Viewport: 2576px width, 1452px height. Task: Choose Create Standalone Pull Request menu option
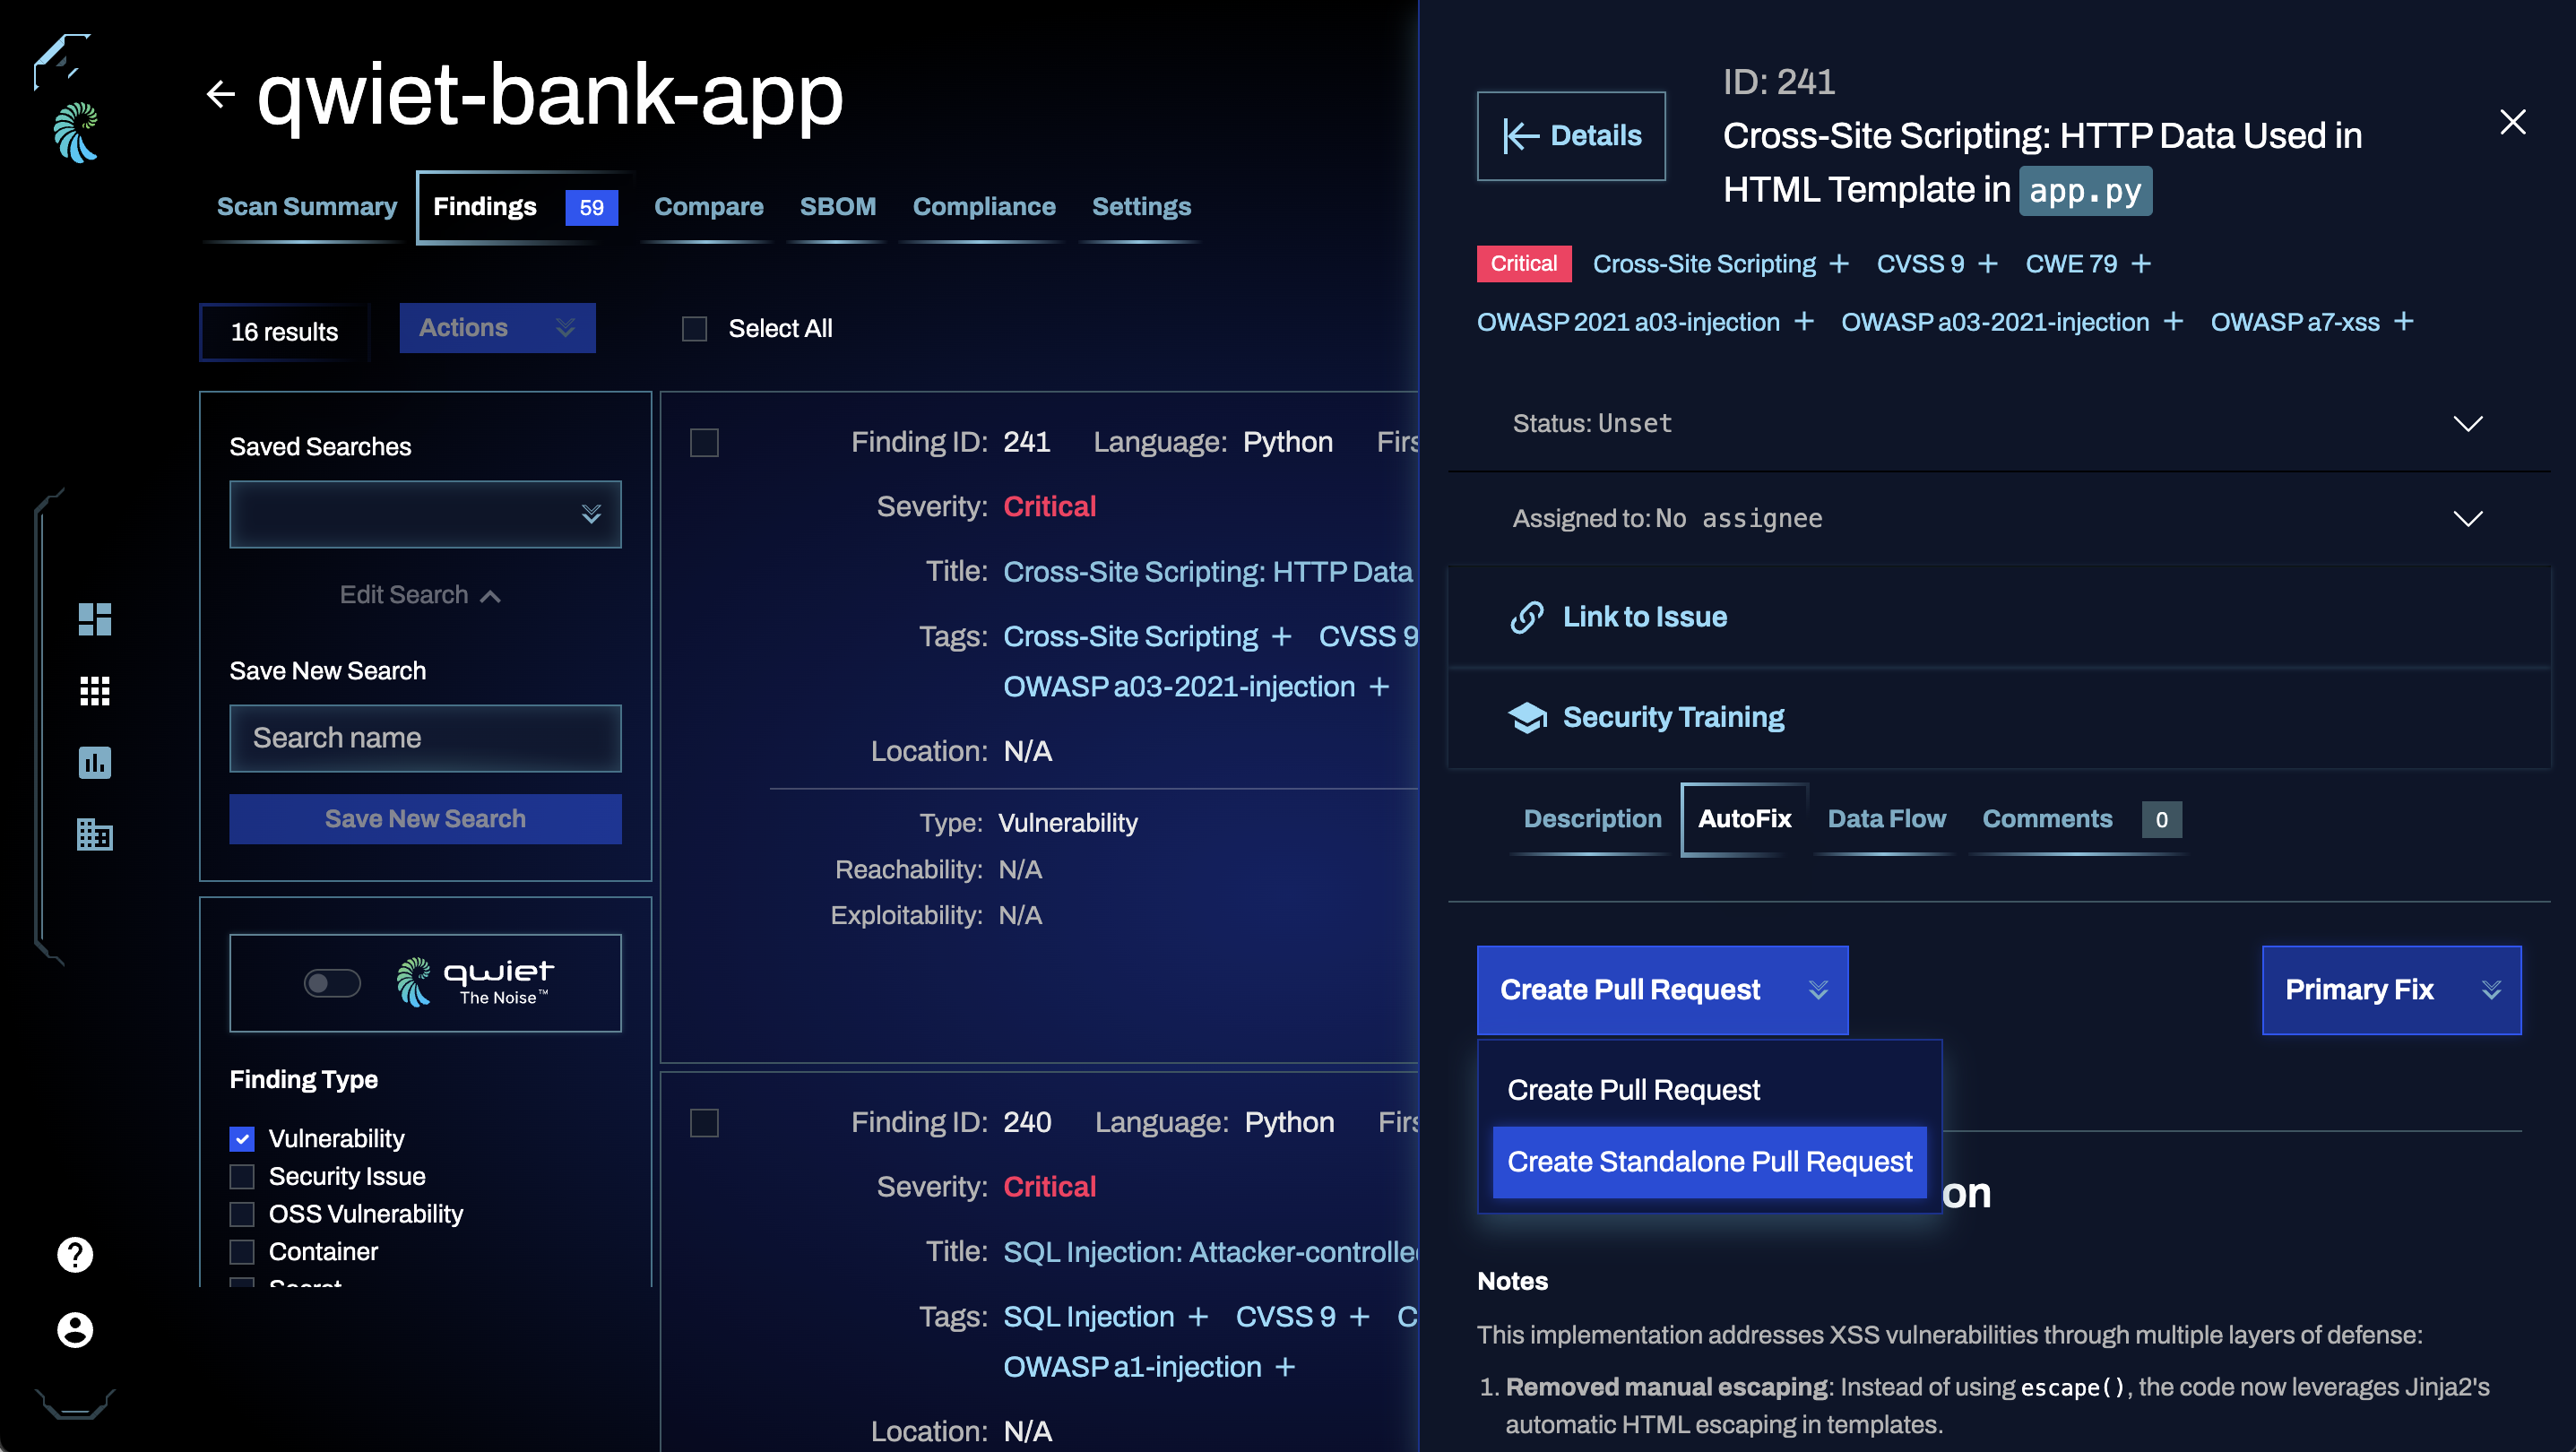(1709, 1162)
